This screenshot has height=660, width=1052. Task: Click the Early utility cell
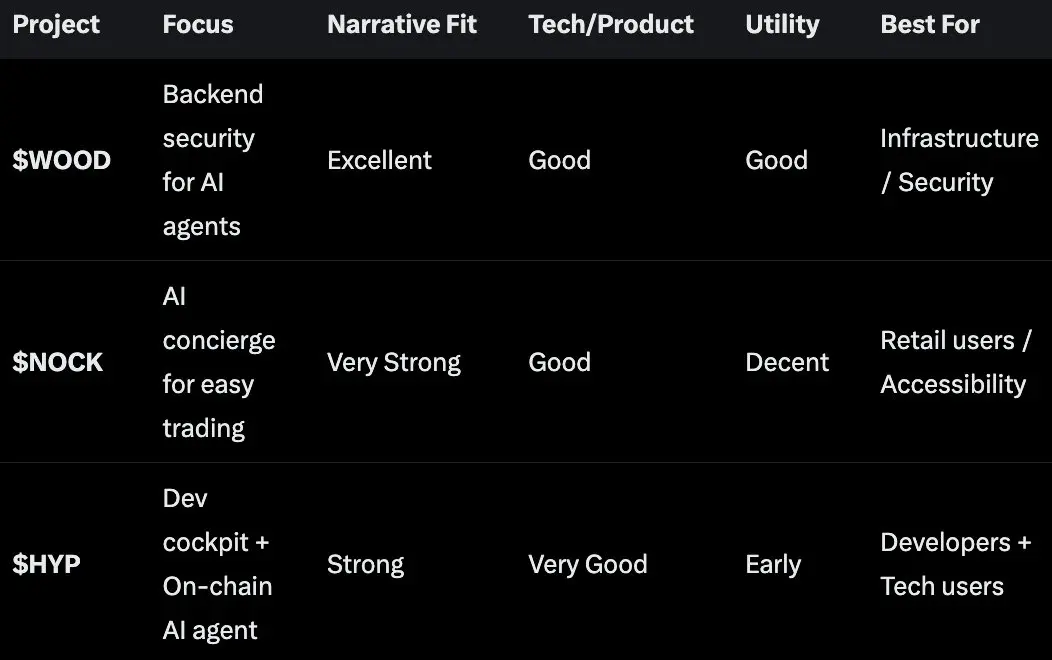773,565
